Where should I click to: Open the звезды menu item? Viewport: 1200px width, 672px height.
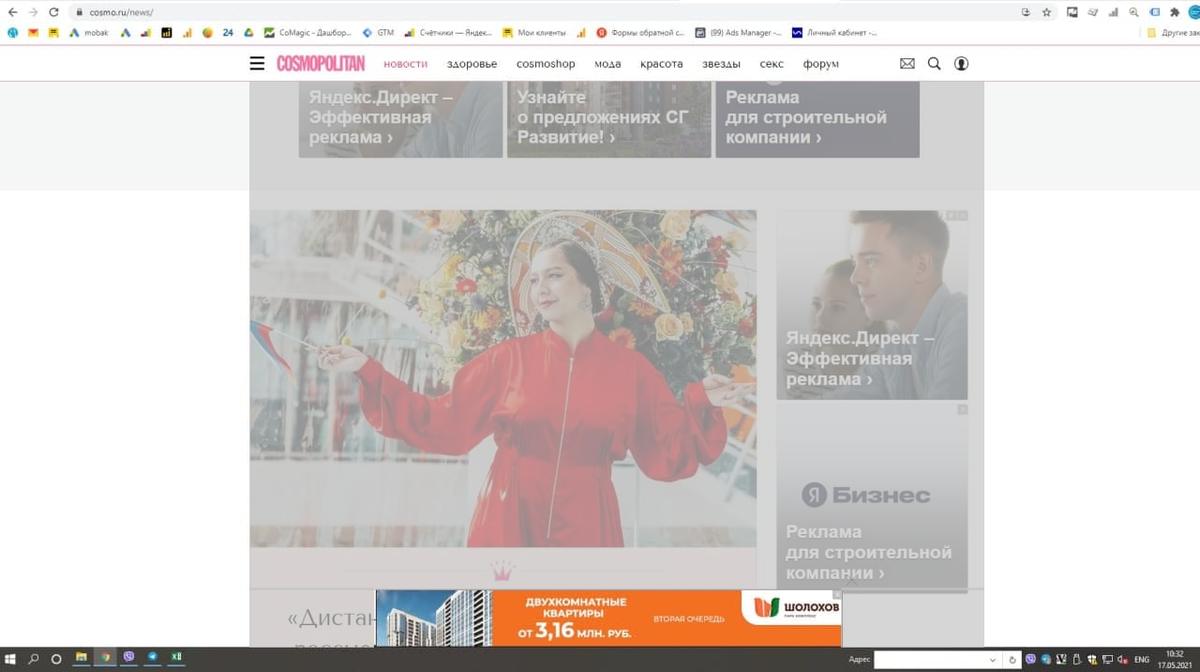pyautogui.click(x=721, y=64)
